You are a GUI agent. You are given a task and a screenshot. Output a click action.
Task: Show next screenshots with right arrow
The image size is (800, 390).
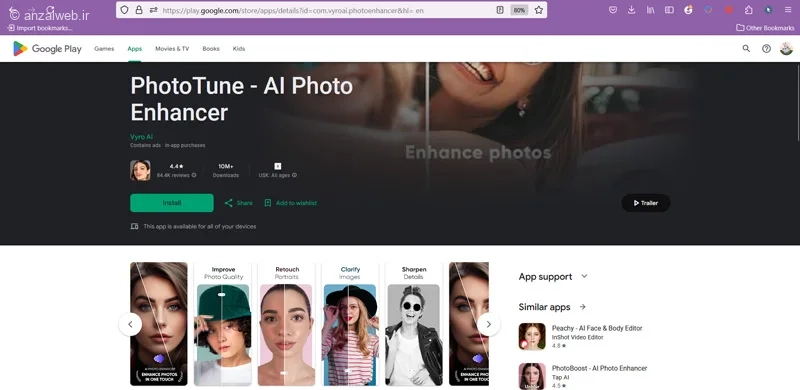489,324
